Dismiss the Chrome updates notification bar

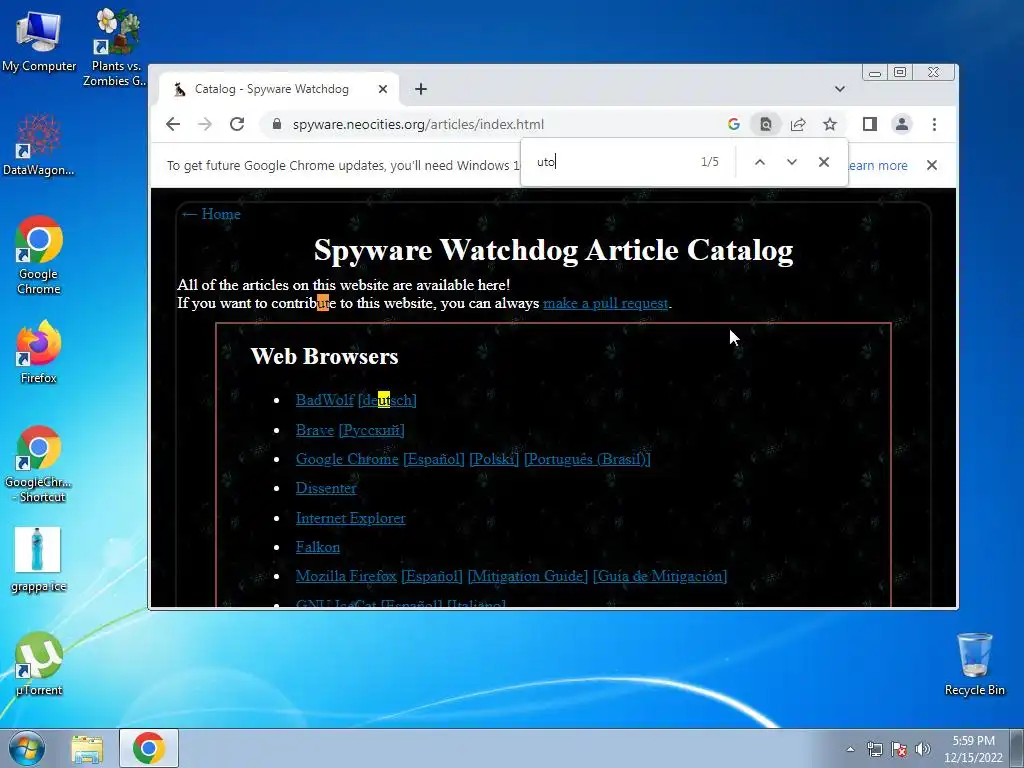coord(932,165)
